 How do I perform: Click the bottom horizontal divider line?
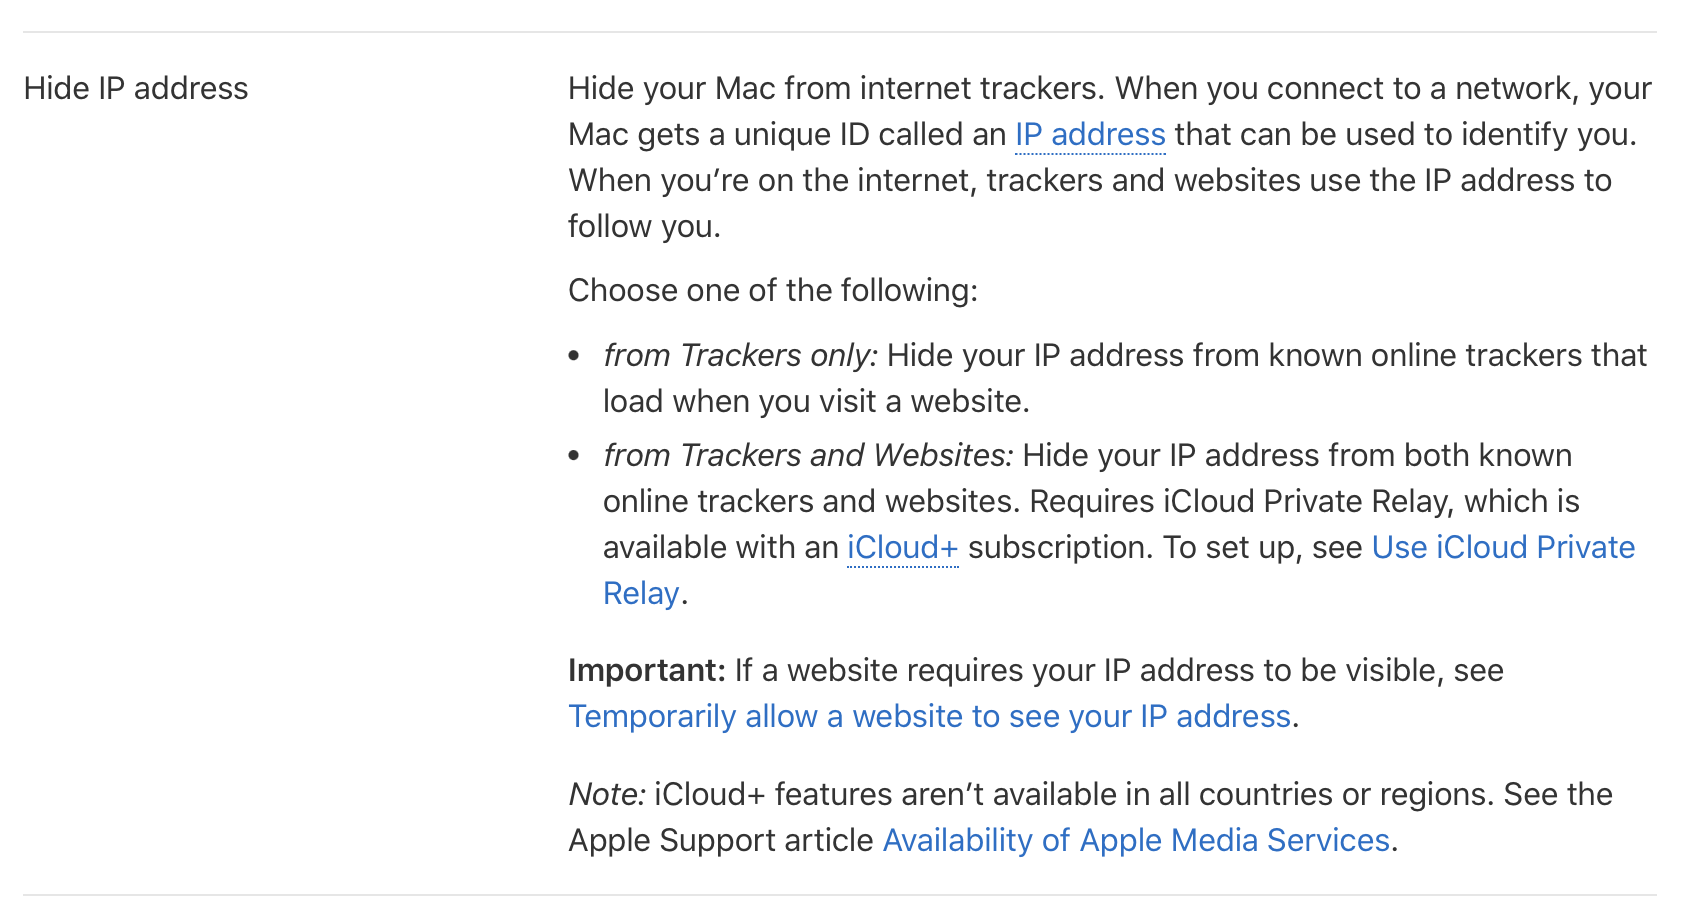coord(840,895)
